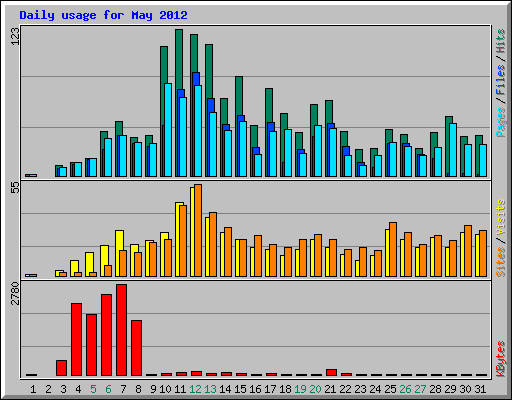Click day label "9" on the axis

[x=153, y=389]
